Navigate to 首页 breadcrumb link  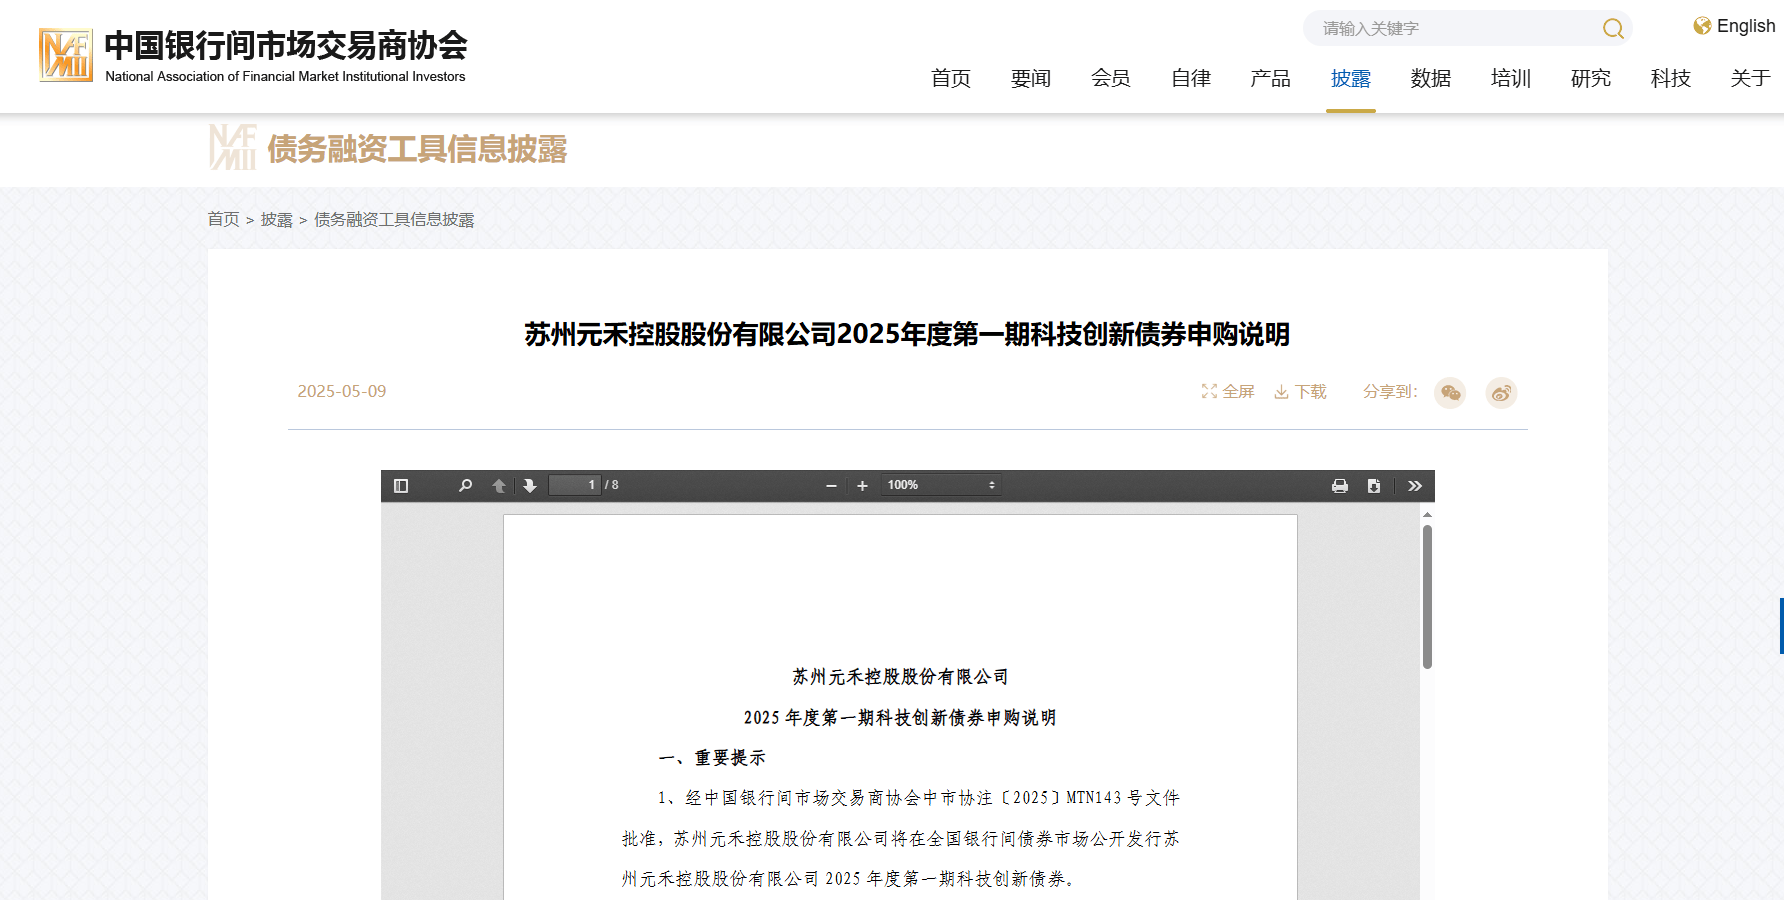[223, 219]
